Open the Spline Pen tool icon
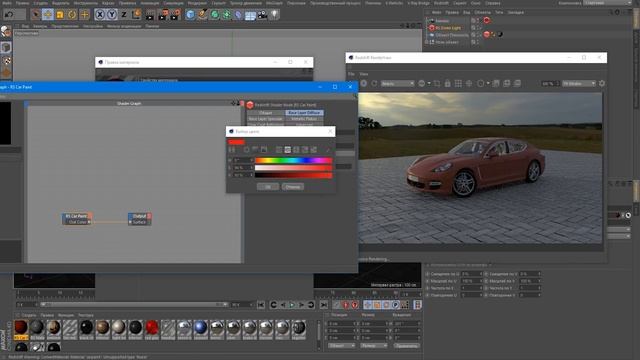This screenshot has height=360, width=640. click(x=202, y=15)
